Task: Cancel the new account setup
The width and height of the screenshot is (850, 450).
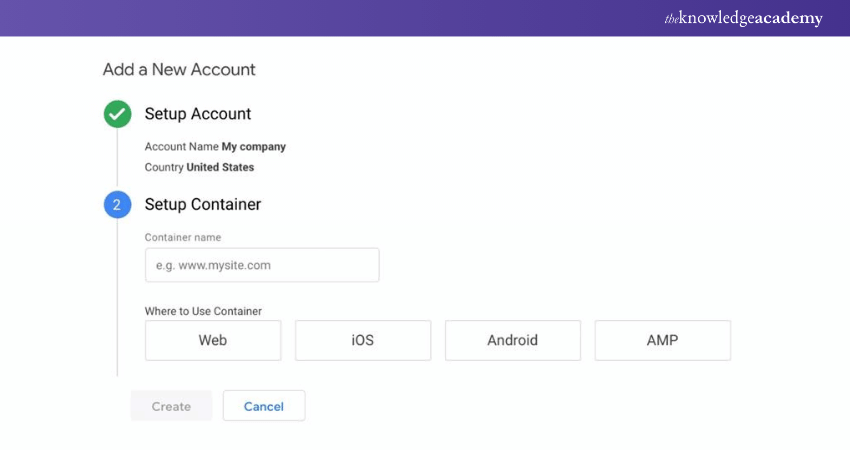Action: point(264,406)
